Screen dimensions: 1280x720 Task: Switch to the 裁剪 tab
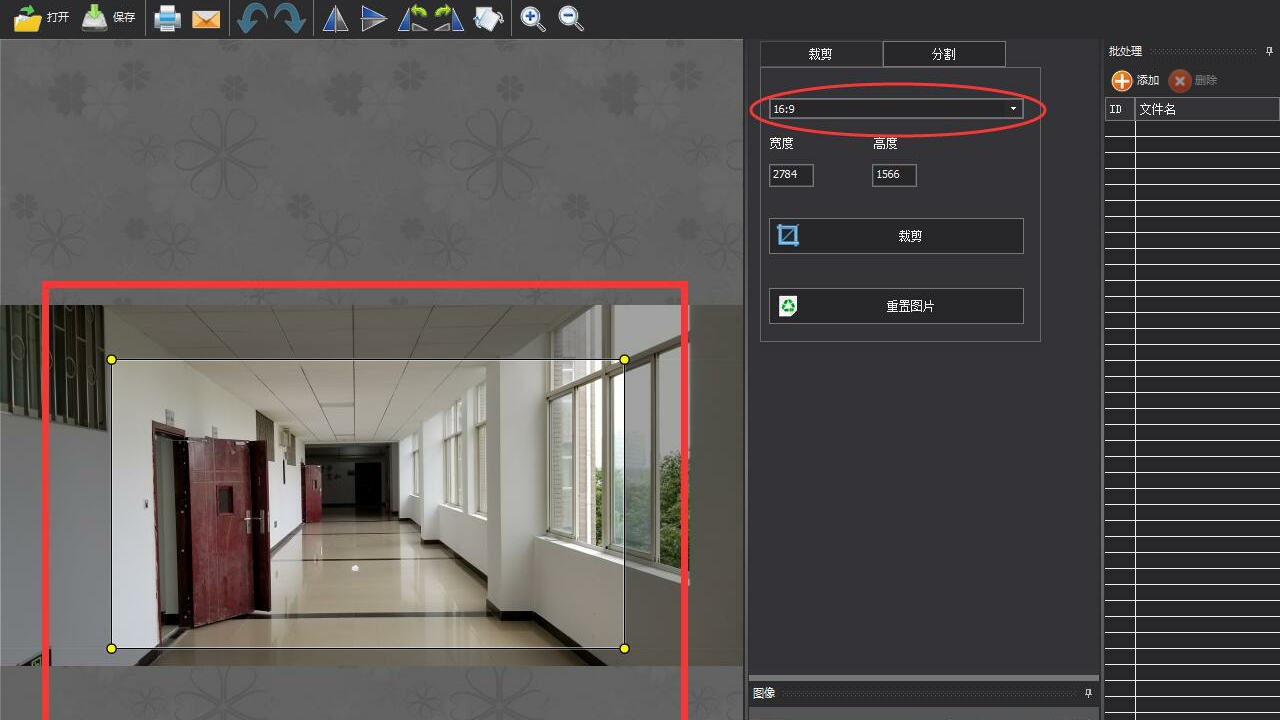pyautogui.click(x=820, y=54)
